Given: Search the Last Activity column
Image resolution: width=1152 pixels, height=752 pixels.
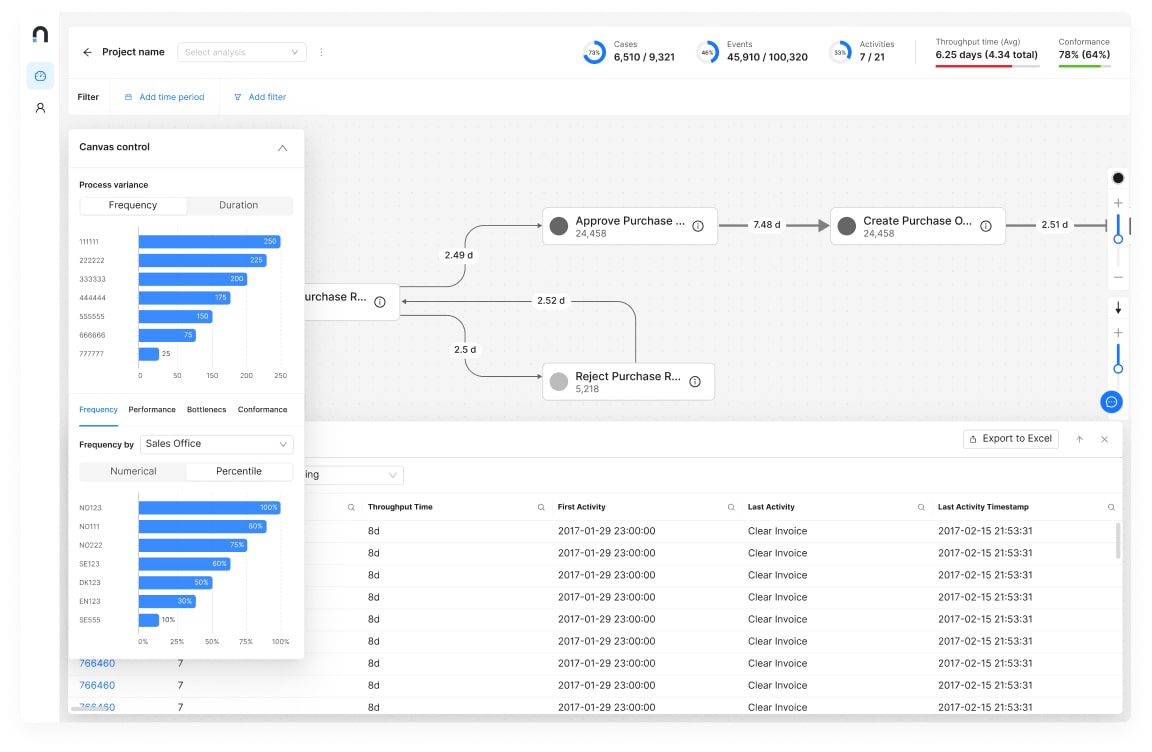Looking at the screenshot, I should pos(921,507).
